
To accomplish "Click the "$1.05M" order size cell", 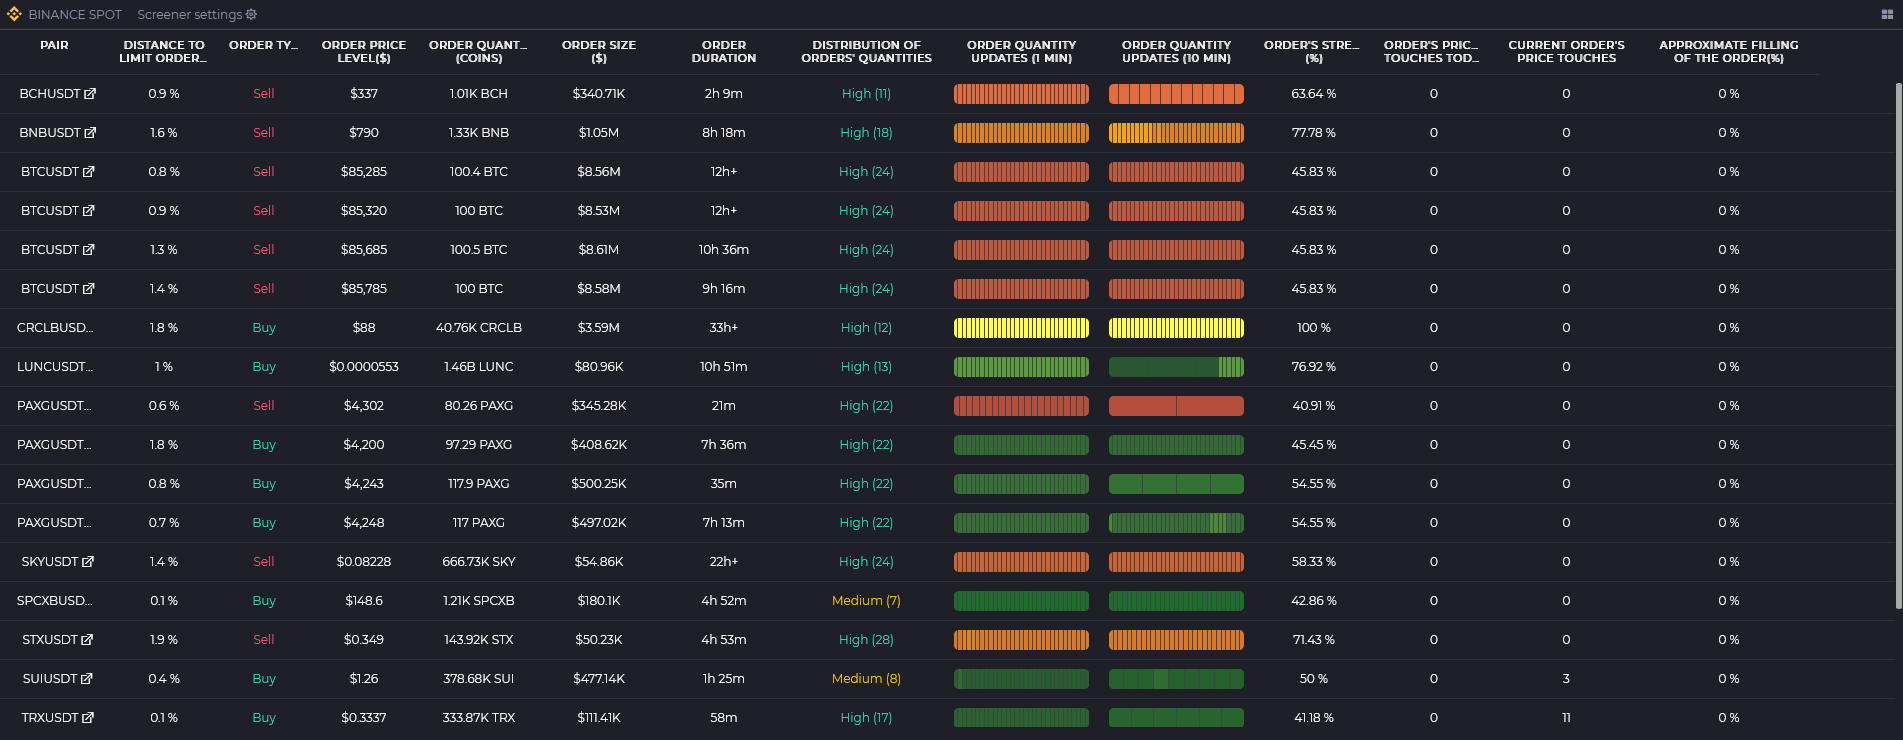I will coord(599,132).
